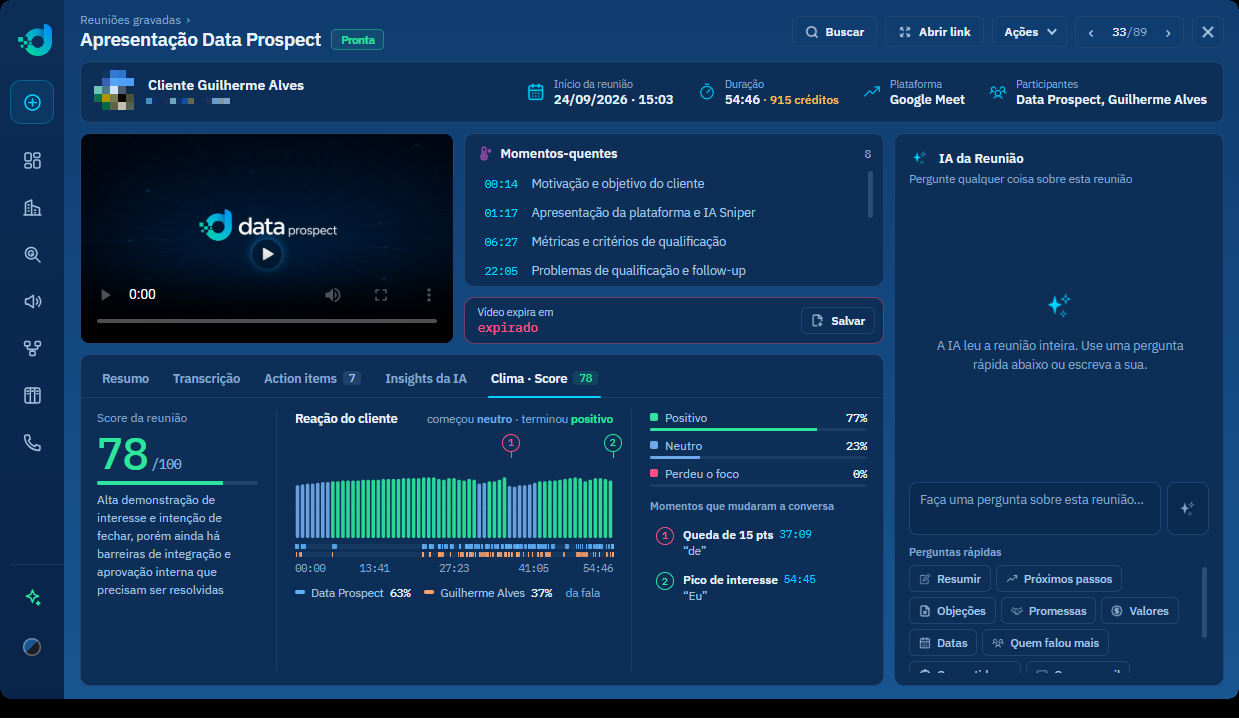Click the Momentos-quentes list scrollbar
The width and height of the screenshot is (1239, 720).
(x=870, y=194)
